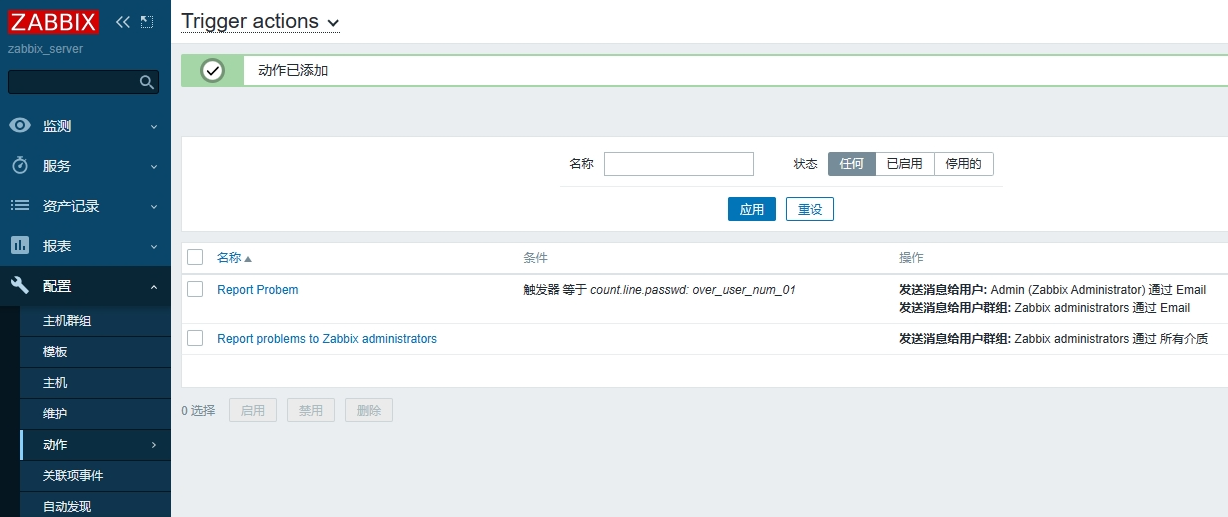Click the 配置 wrench icon
The image size is (1228, 517).
(x=20, y=286)
